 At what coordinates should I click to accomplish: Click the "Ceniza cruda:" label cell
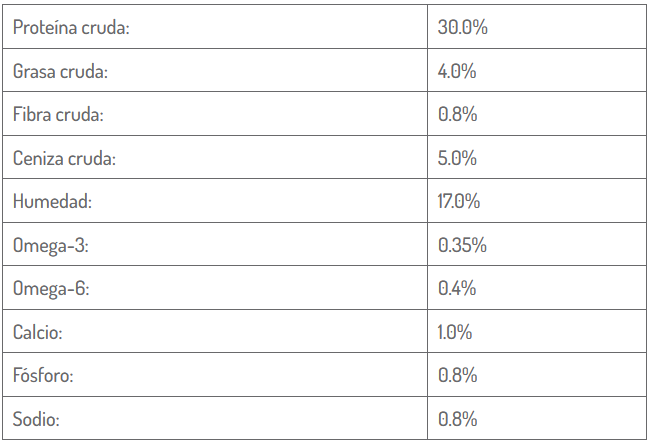[64, 158]
